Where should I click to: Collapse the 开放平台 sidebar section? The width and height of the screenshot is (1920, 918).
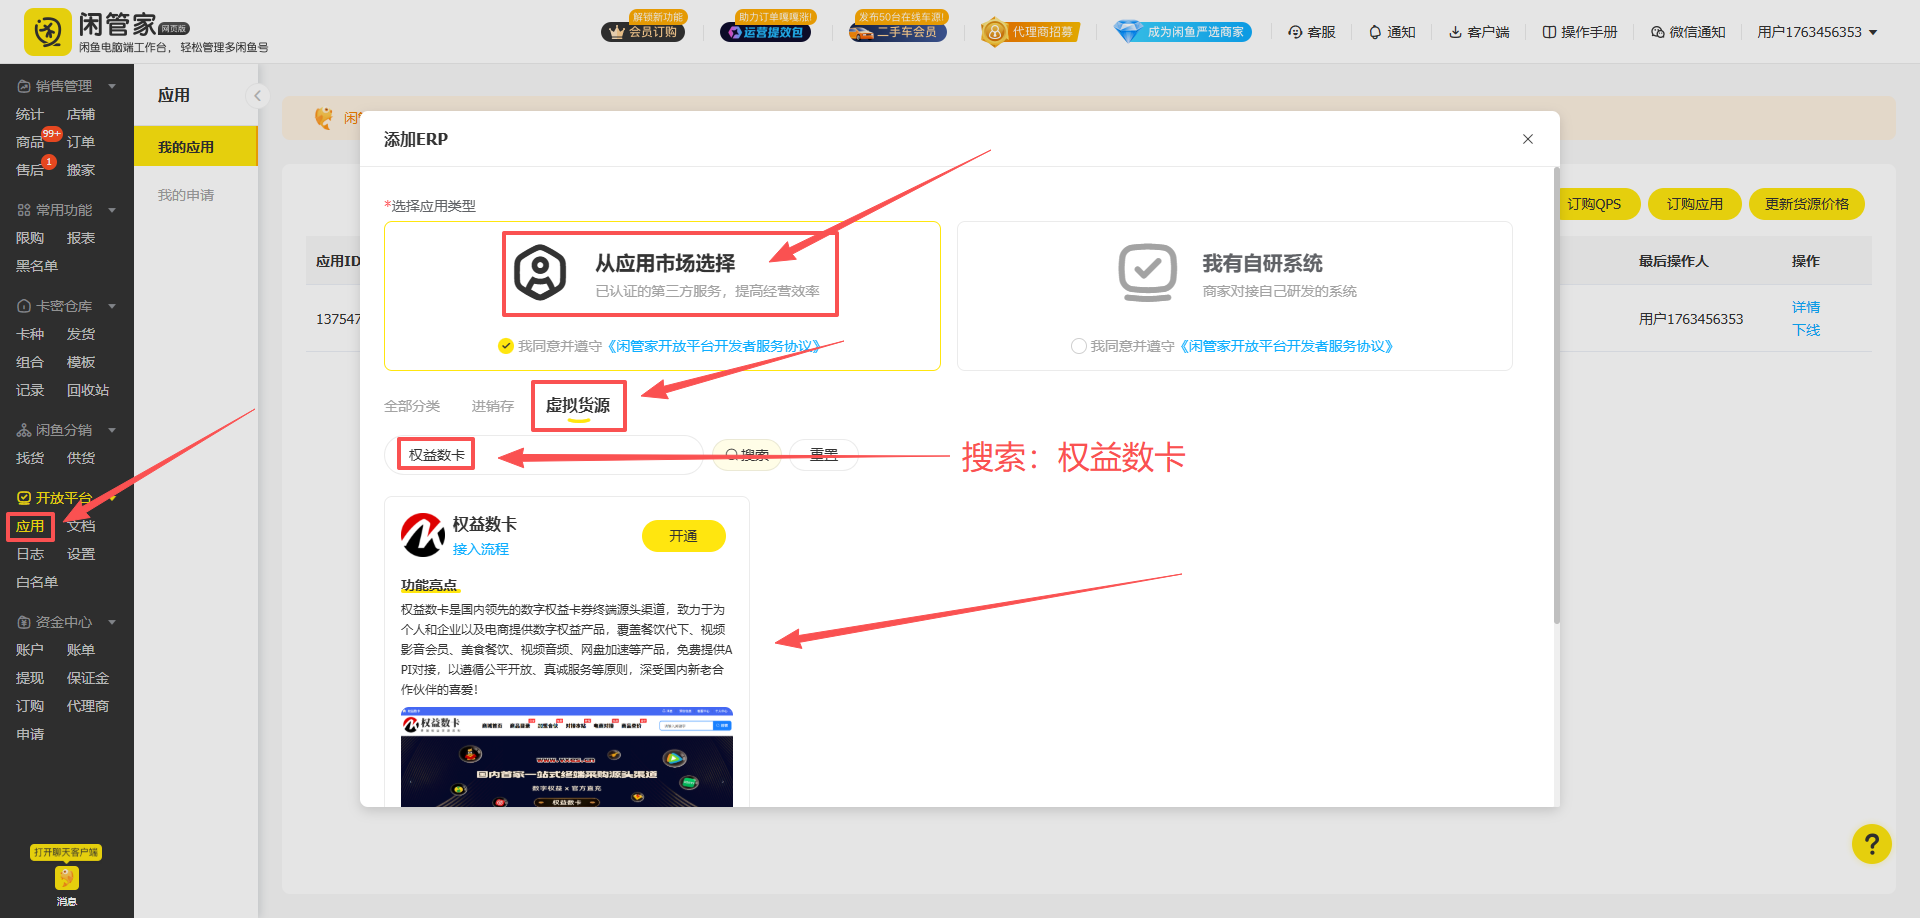[112, 497]
